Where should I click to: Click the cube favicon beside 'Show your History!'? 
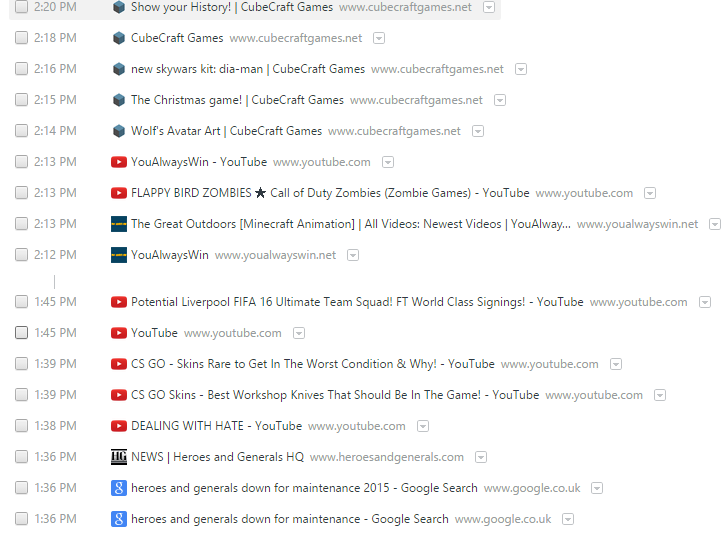tap(119, 7)
